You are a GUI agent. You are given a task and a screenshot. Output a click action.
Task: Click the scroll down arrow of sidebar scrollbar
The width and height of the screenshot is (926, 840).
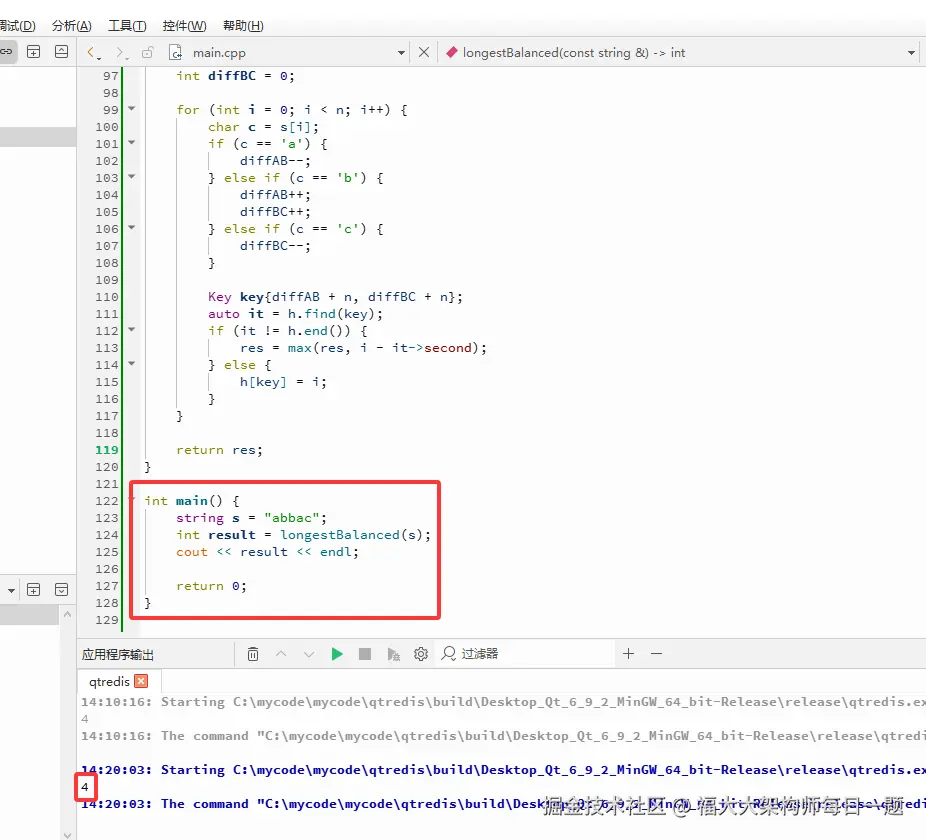[x=67, y=835]
